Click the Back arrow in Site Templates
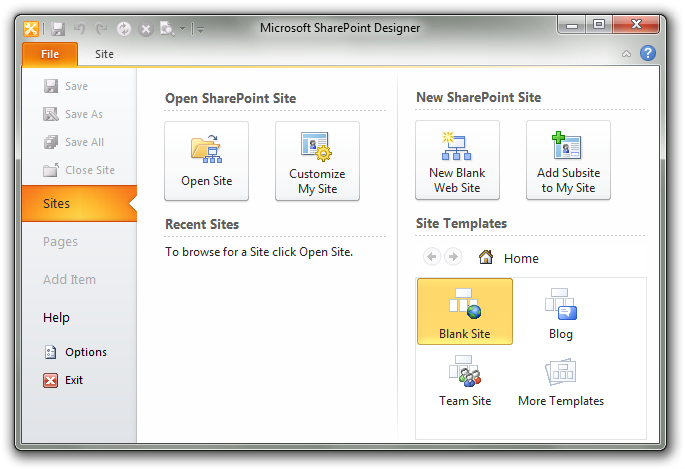685x469 pixels. [432, 257]
